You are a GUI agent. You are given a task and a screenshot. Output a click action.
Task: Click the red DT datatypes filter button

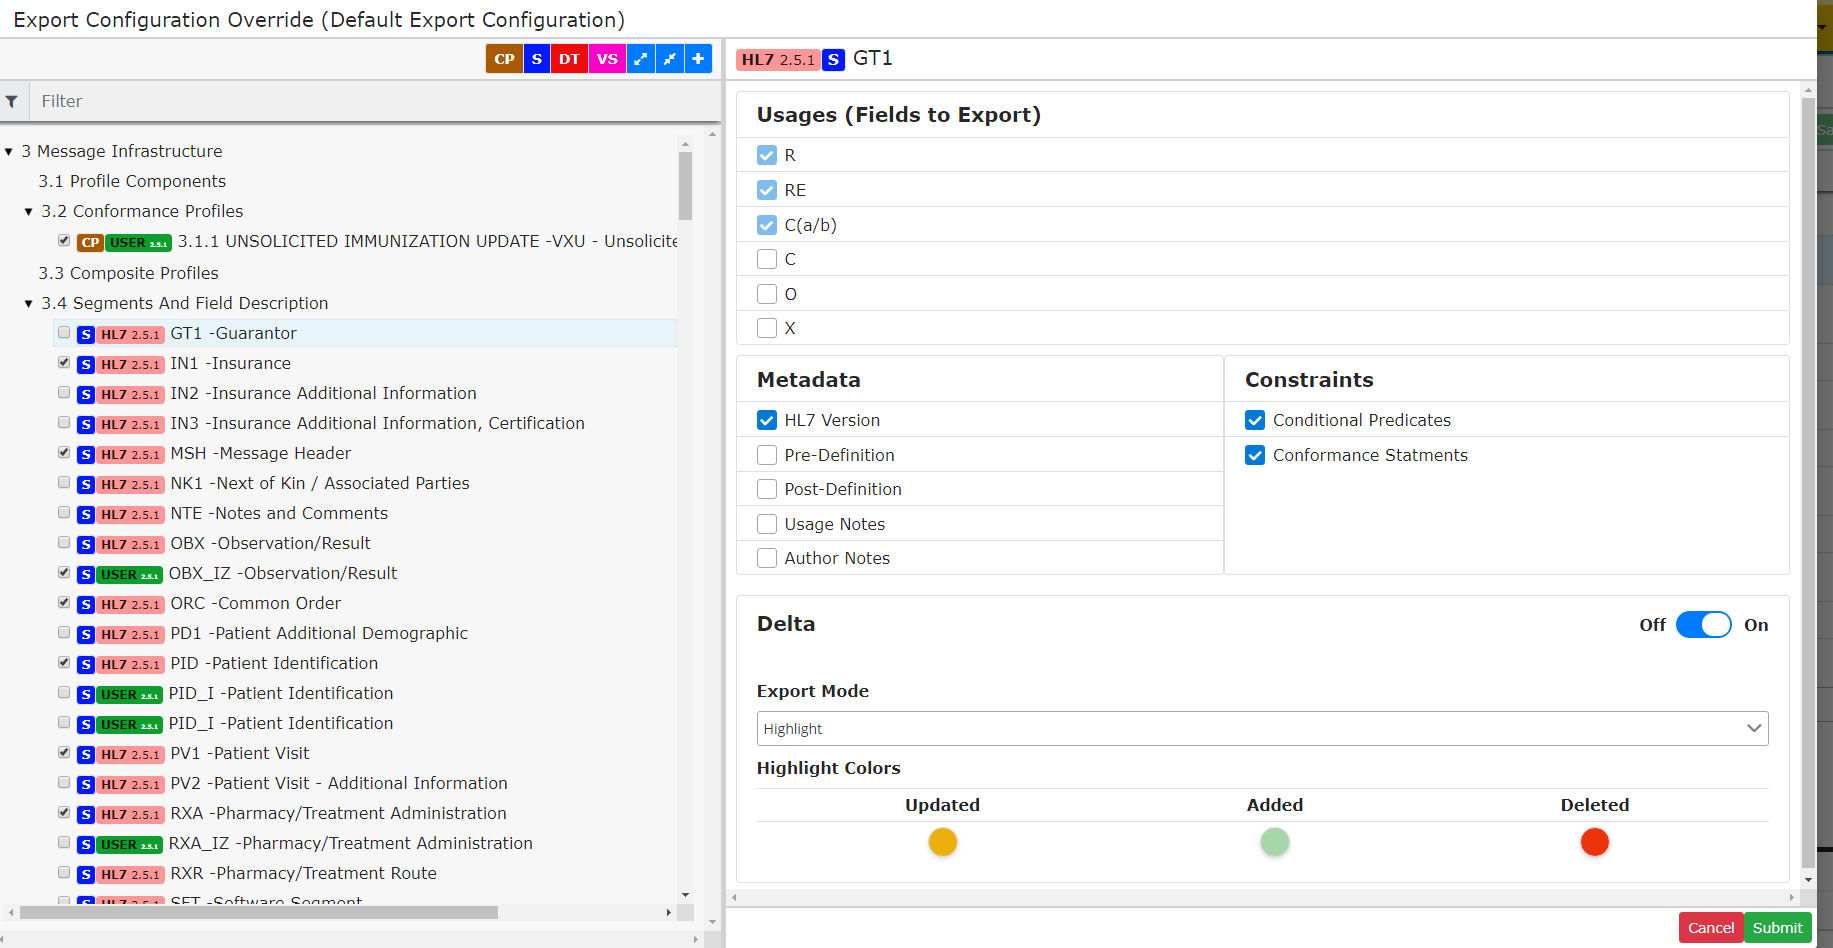pos(569,59)
